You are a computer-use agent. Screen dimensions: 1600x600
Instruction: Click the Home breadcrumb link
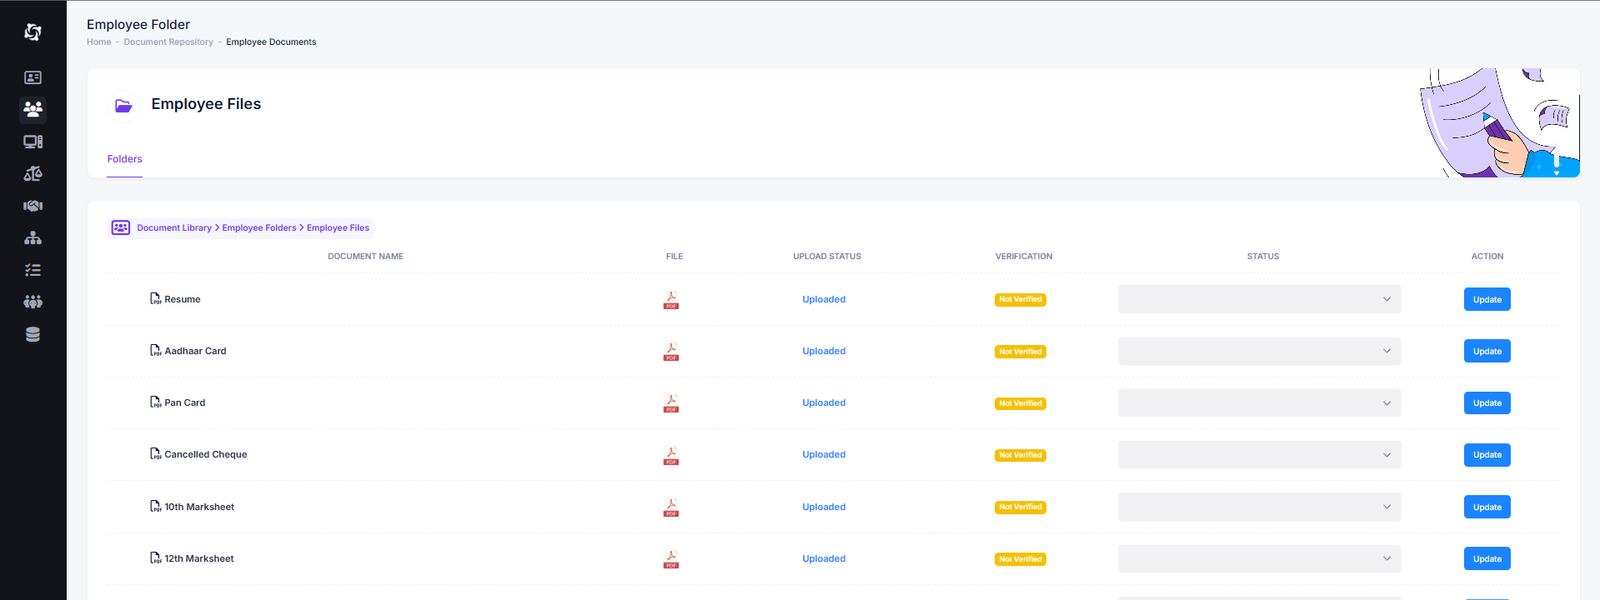tap(99, 42)
